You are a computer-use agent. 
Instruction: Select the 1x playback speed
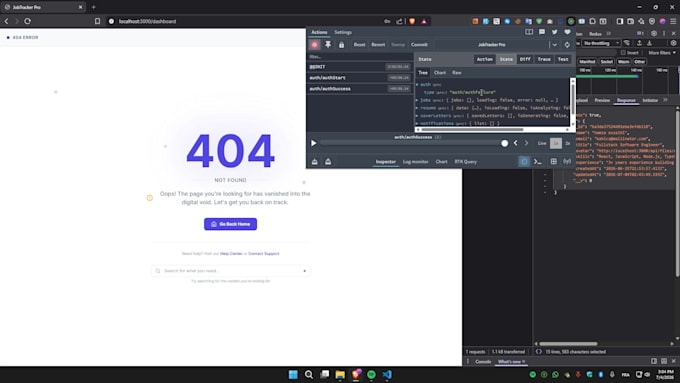click(x=556, y=143)
